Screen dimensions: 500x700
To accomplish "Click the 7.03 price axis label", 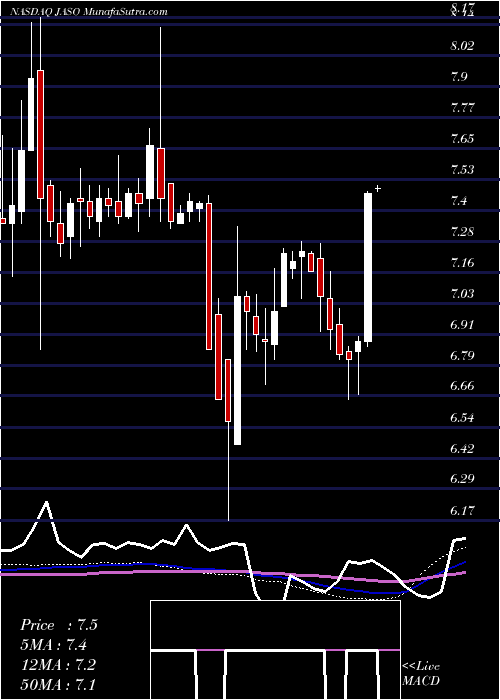I will [462, 294].
